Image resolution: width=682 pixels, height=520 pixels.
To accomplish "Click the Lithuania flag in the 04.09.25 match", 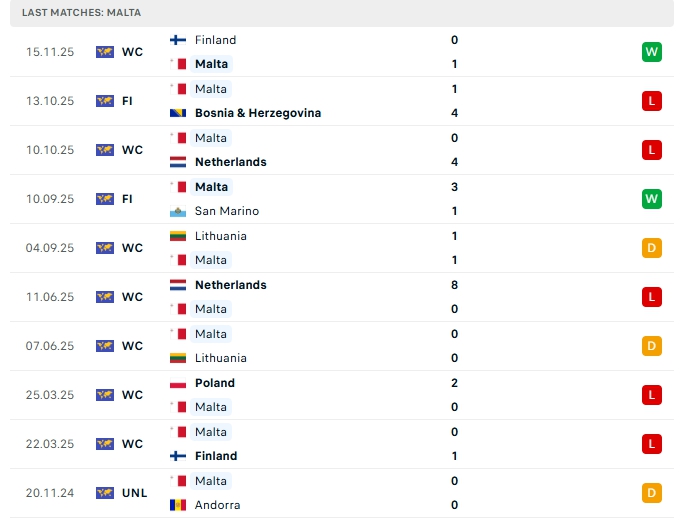I will click(178, 236).
